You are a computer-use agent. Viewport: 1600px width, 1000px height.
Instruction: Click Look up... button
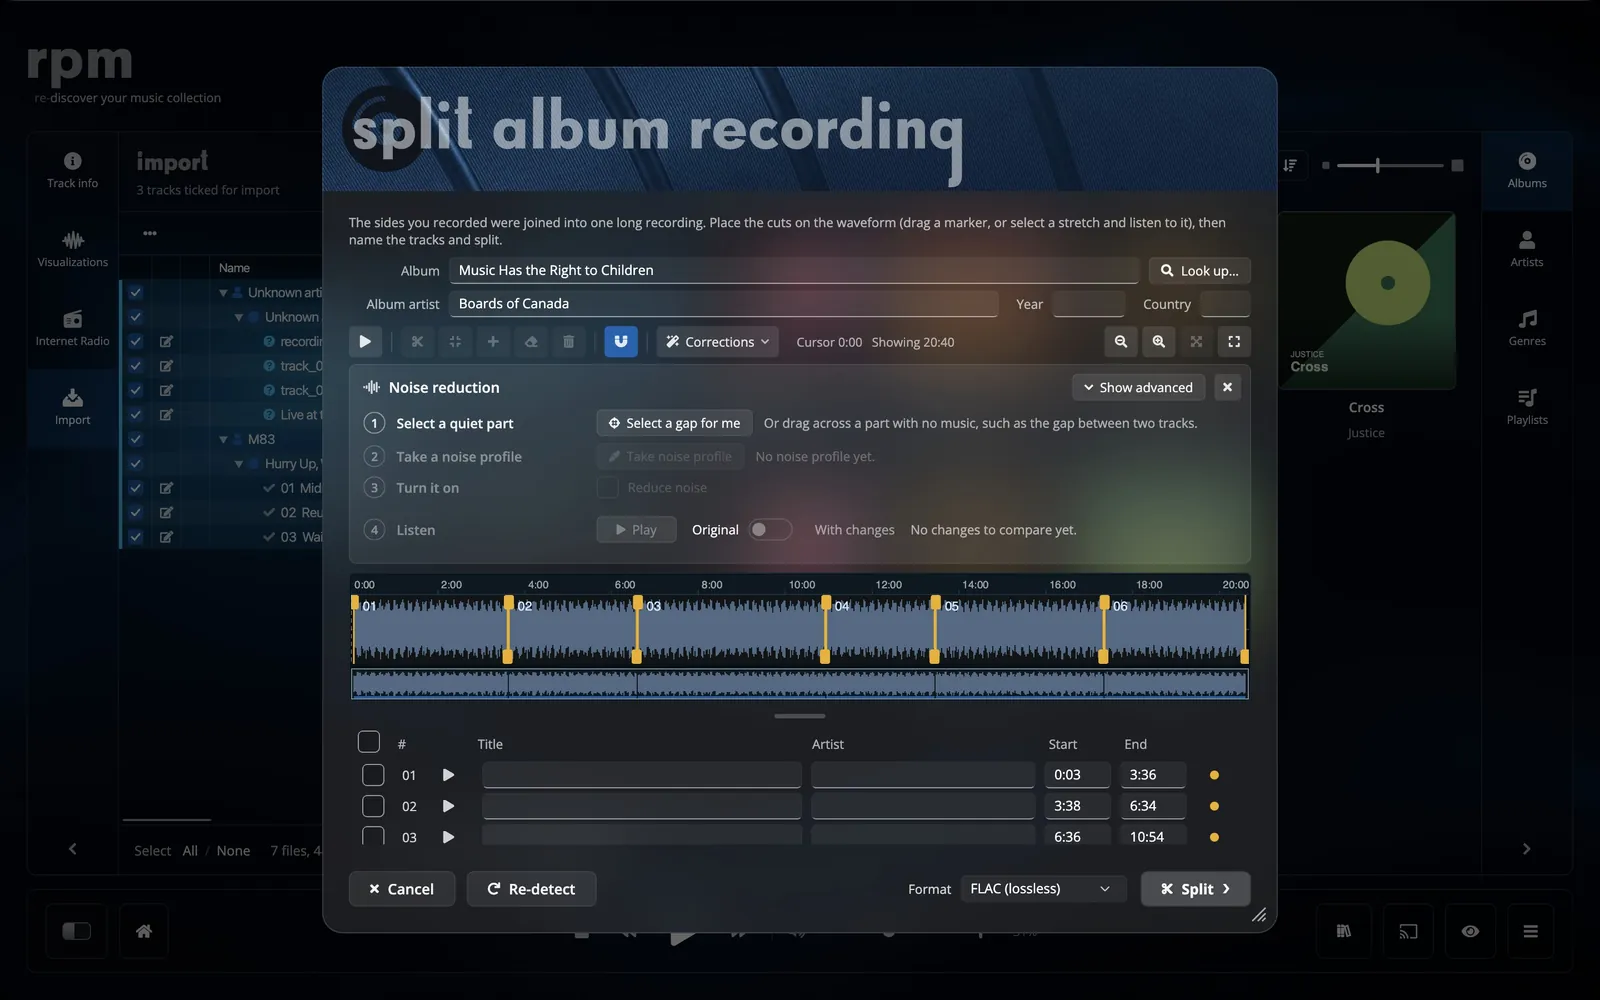[1199, 270]
